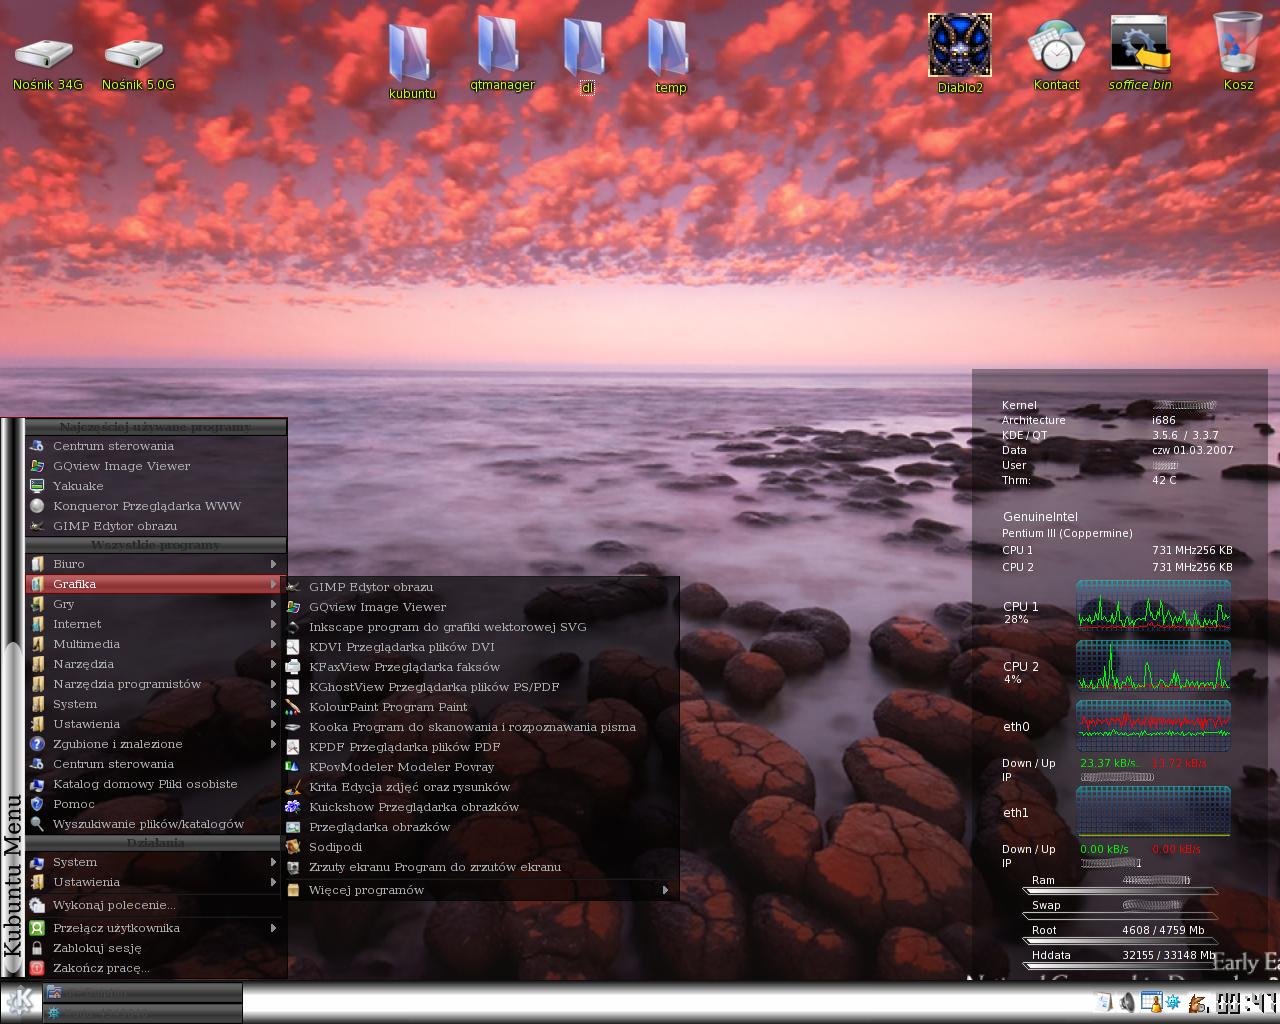
Task: Click the blue sun tray icon
Action: (1172, 1002)
